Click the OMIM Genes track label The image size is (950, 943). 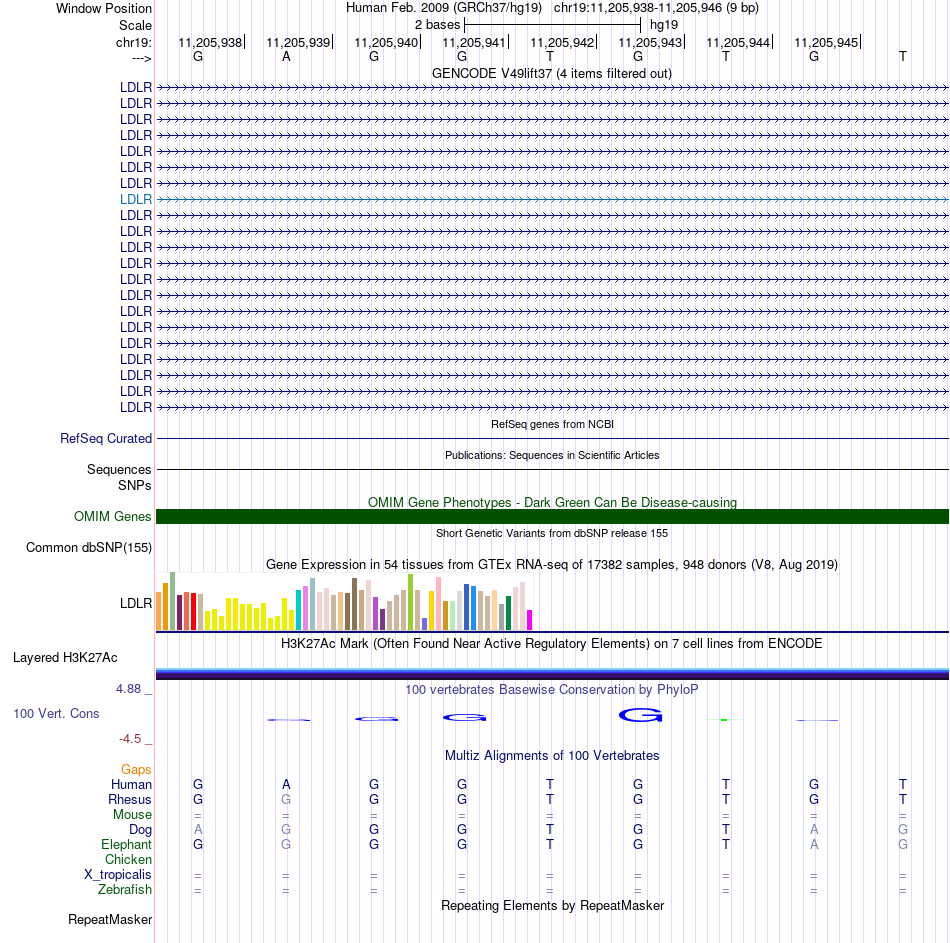(x=113, y=516)
